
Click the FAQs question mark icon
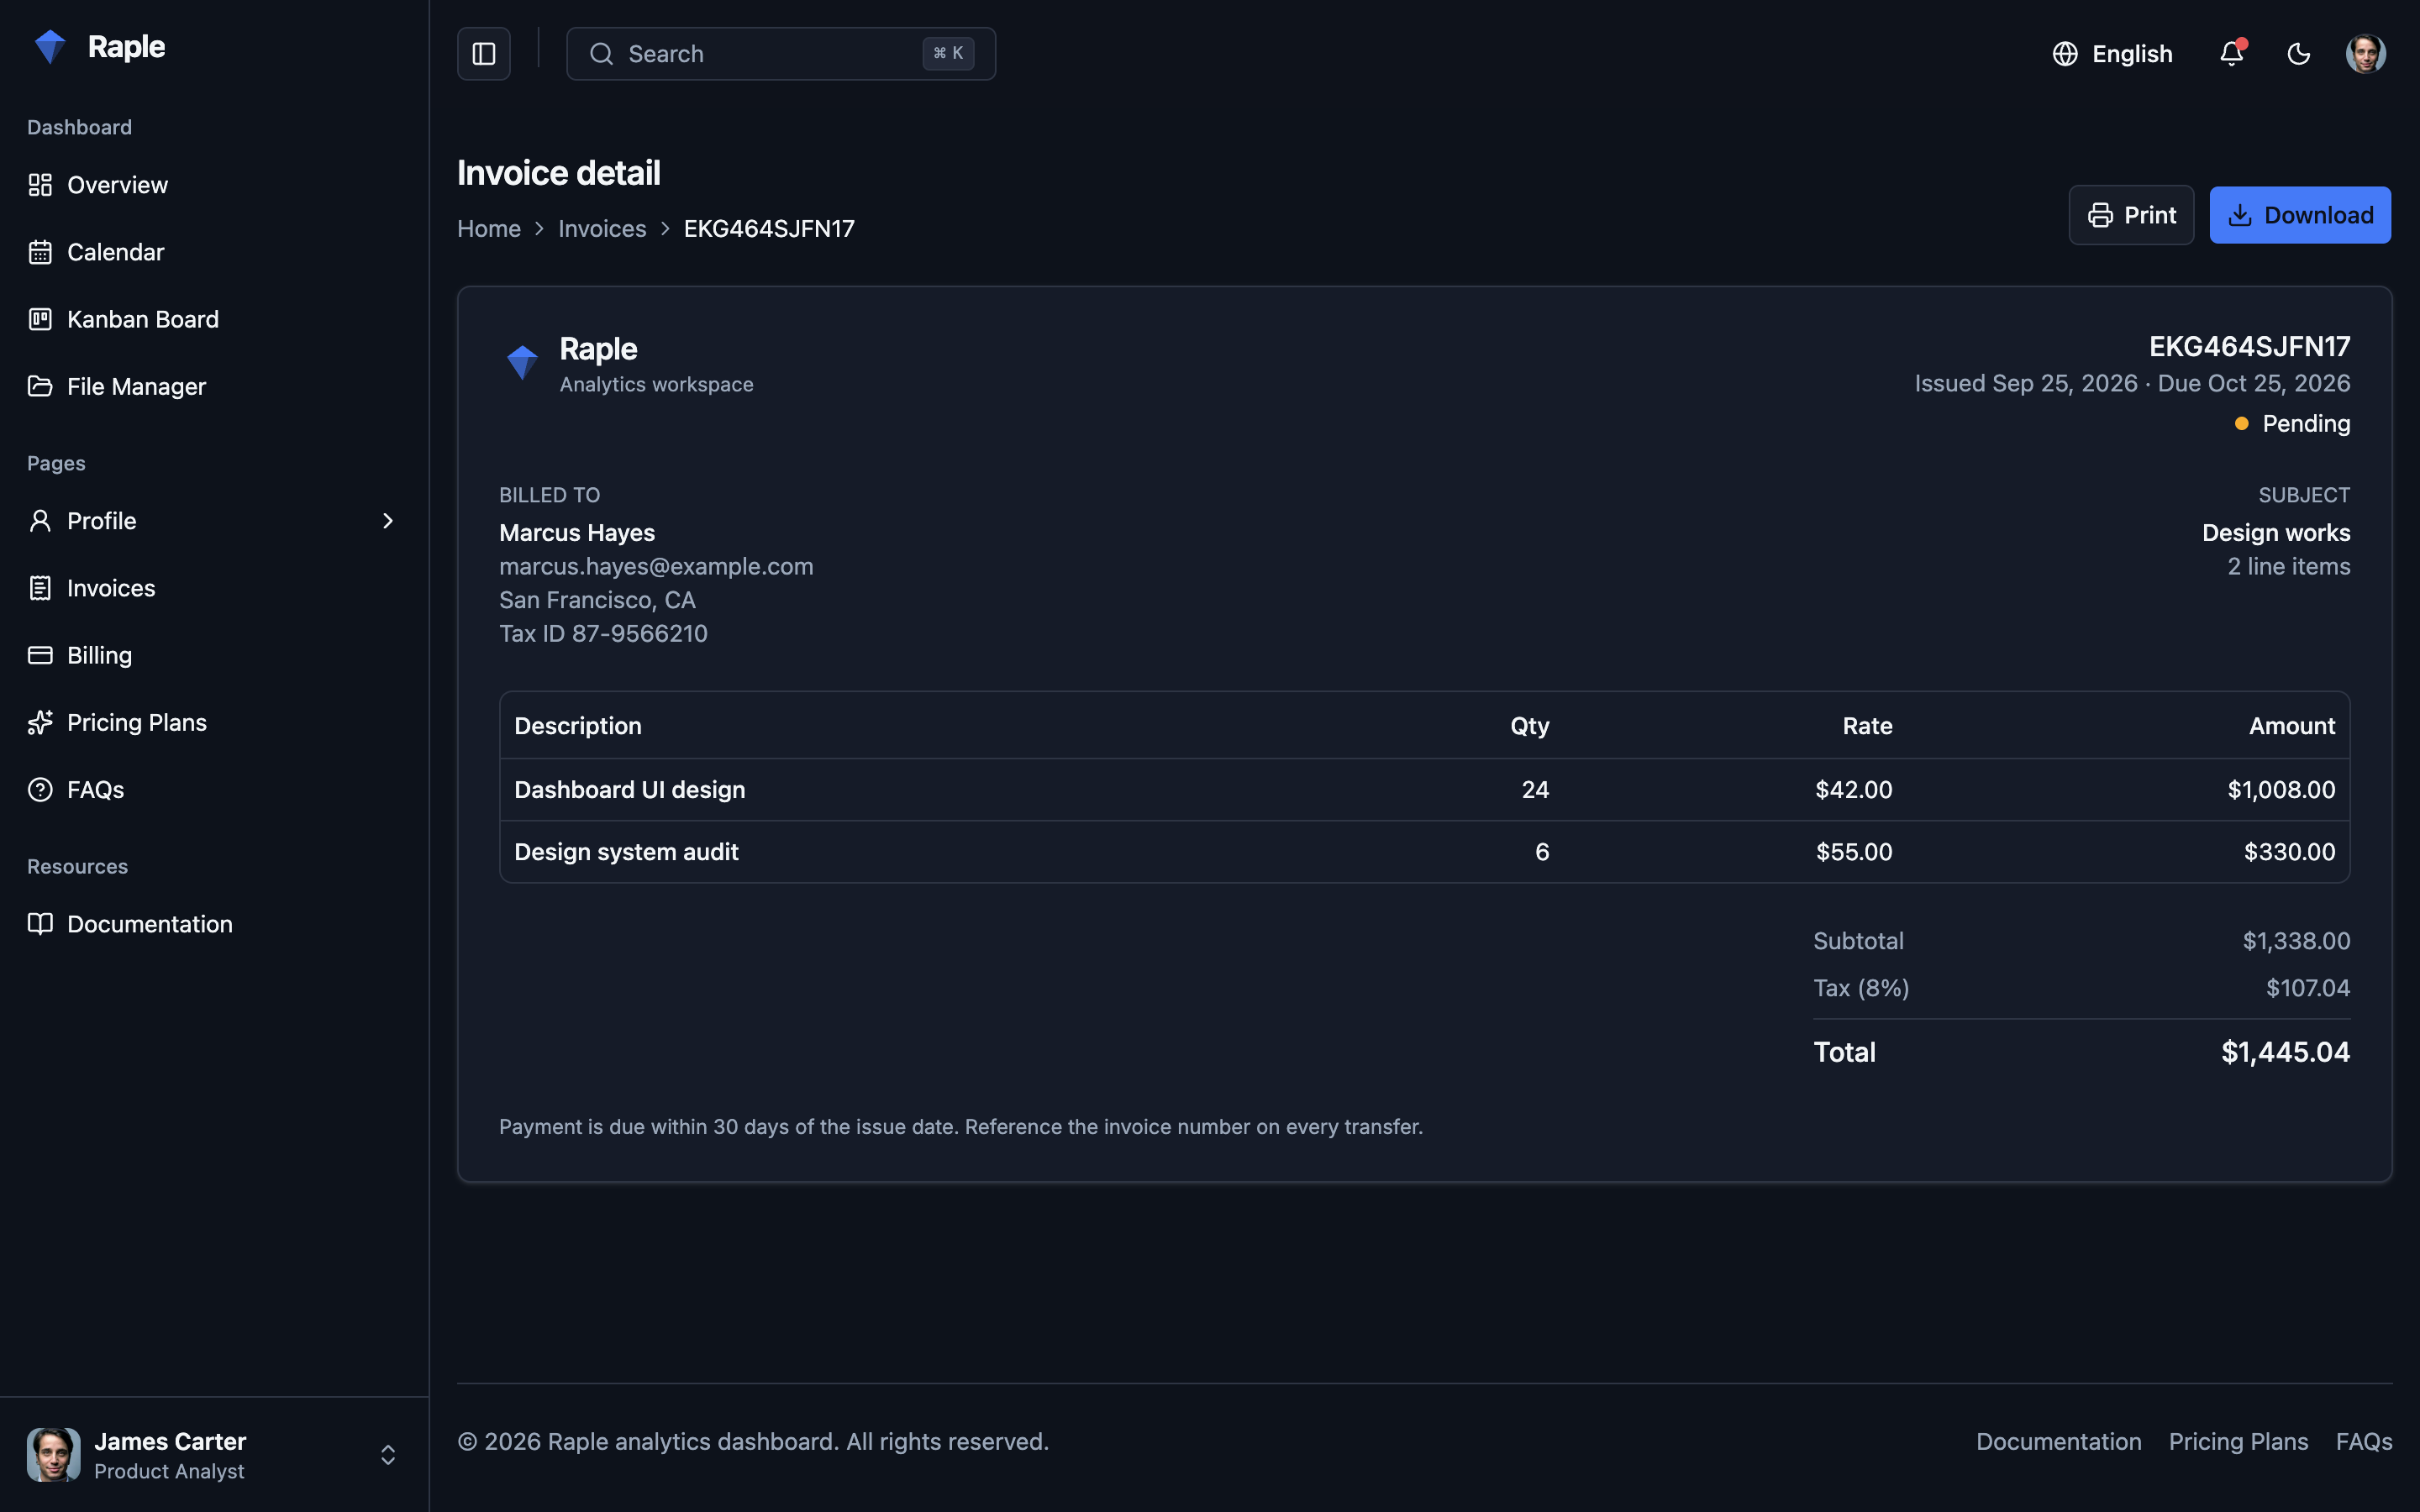click(40, 789)
